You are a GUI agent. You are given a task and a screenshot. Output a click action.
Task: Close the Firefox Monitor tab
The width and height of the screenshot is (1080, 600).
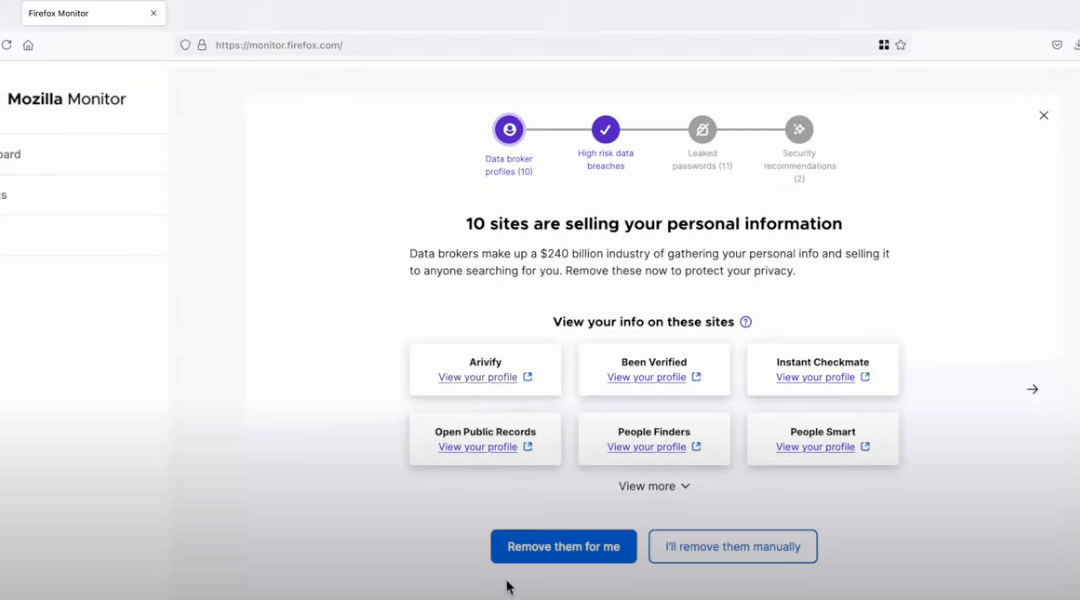(x=153, y=14)
